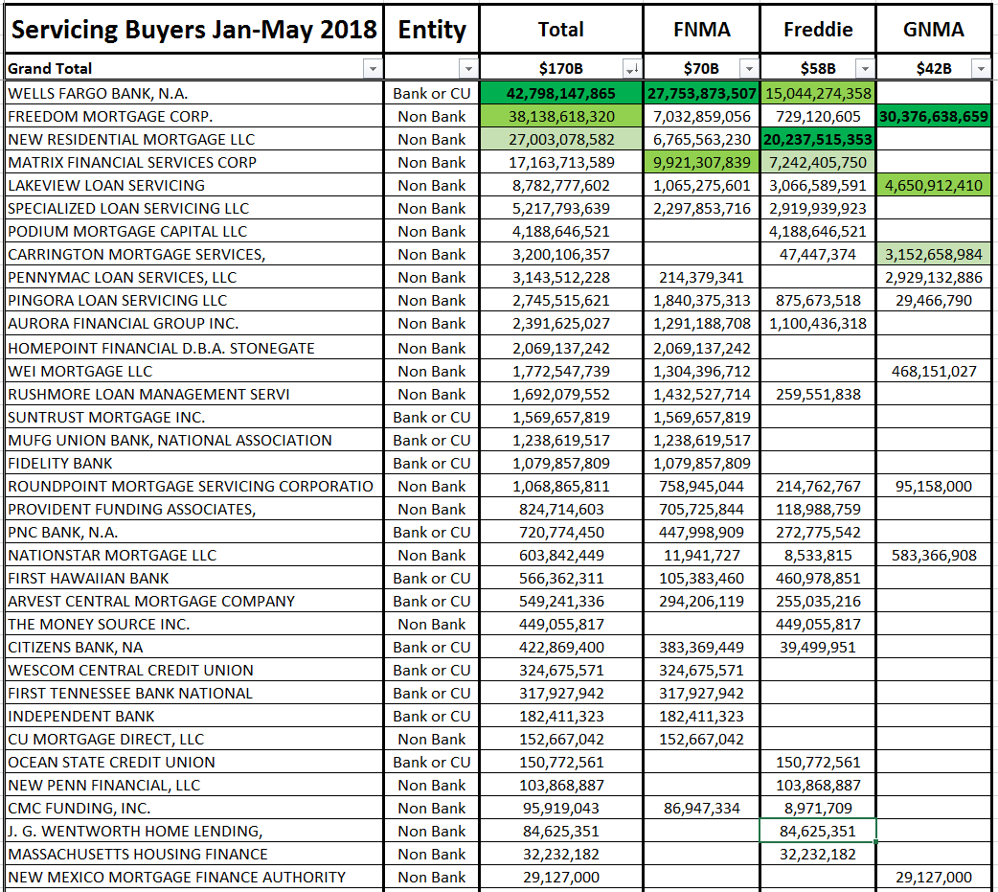Click the PNC BANK, N.A. cell
Image resolution: width=998 pixels, height=892 pixels.
point(194,532)
